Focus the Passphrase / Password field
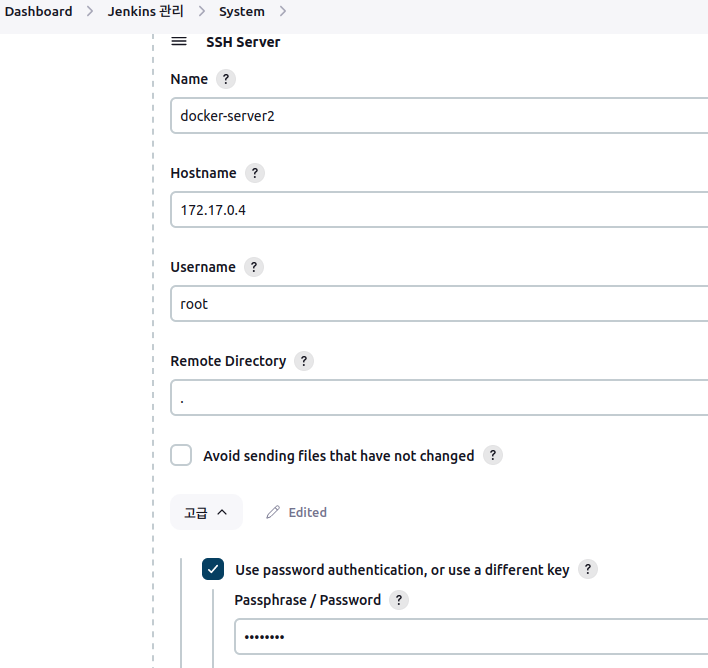This screenshot has width=708, height=668. pyautogui.click(x=471, y=637)
